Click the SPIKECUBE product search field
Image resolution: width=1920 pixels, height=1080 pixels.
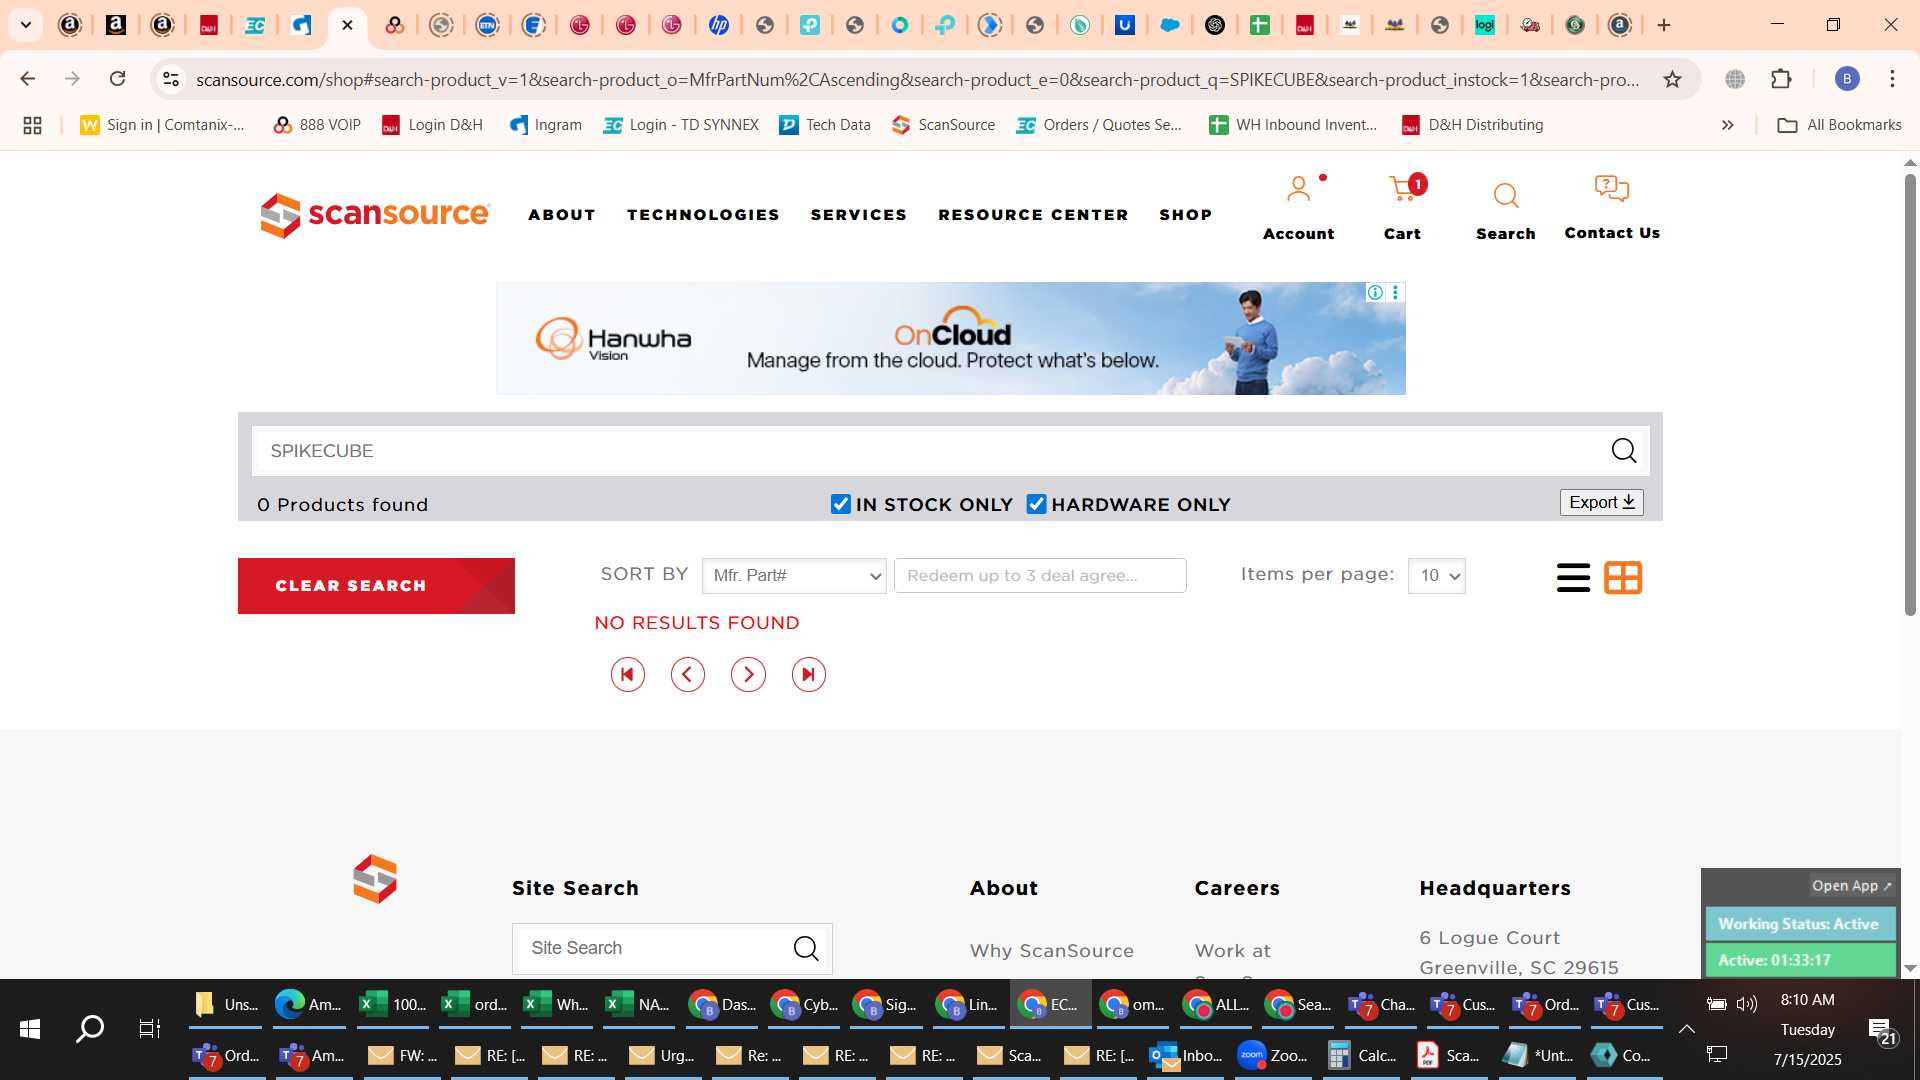(x=930, y=451)
